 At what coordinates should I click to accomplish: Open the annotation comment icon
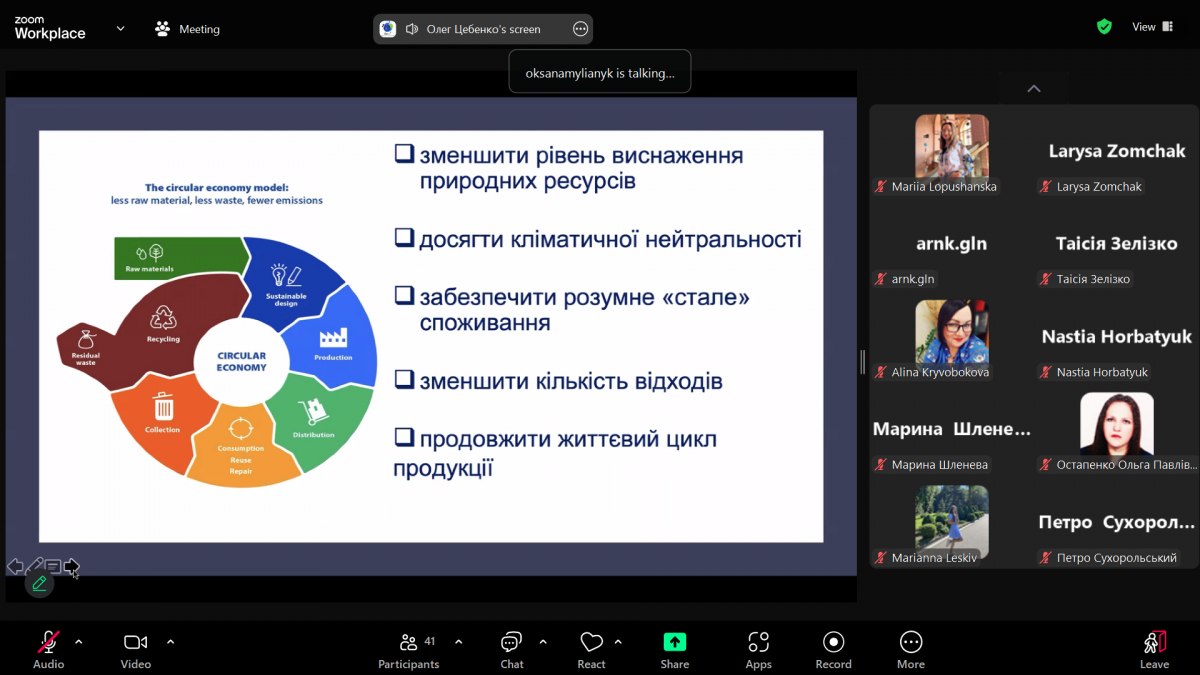tap(53, 567)
